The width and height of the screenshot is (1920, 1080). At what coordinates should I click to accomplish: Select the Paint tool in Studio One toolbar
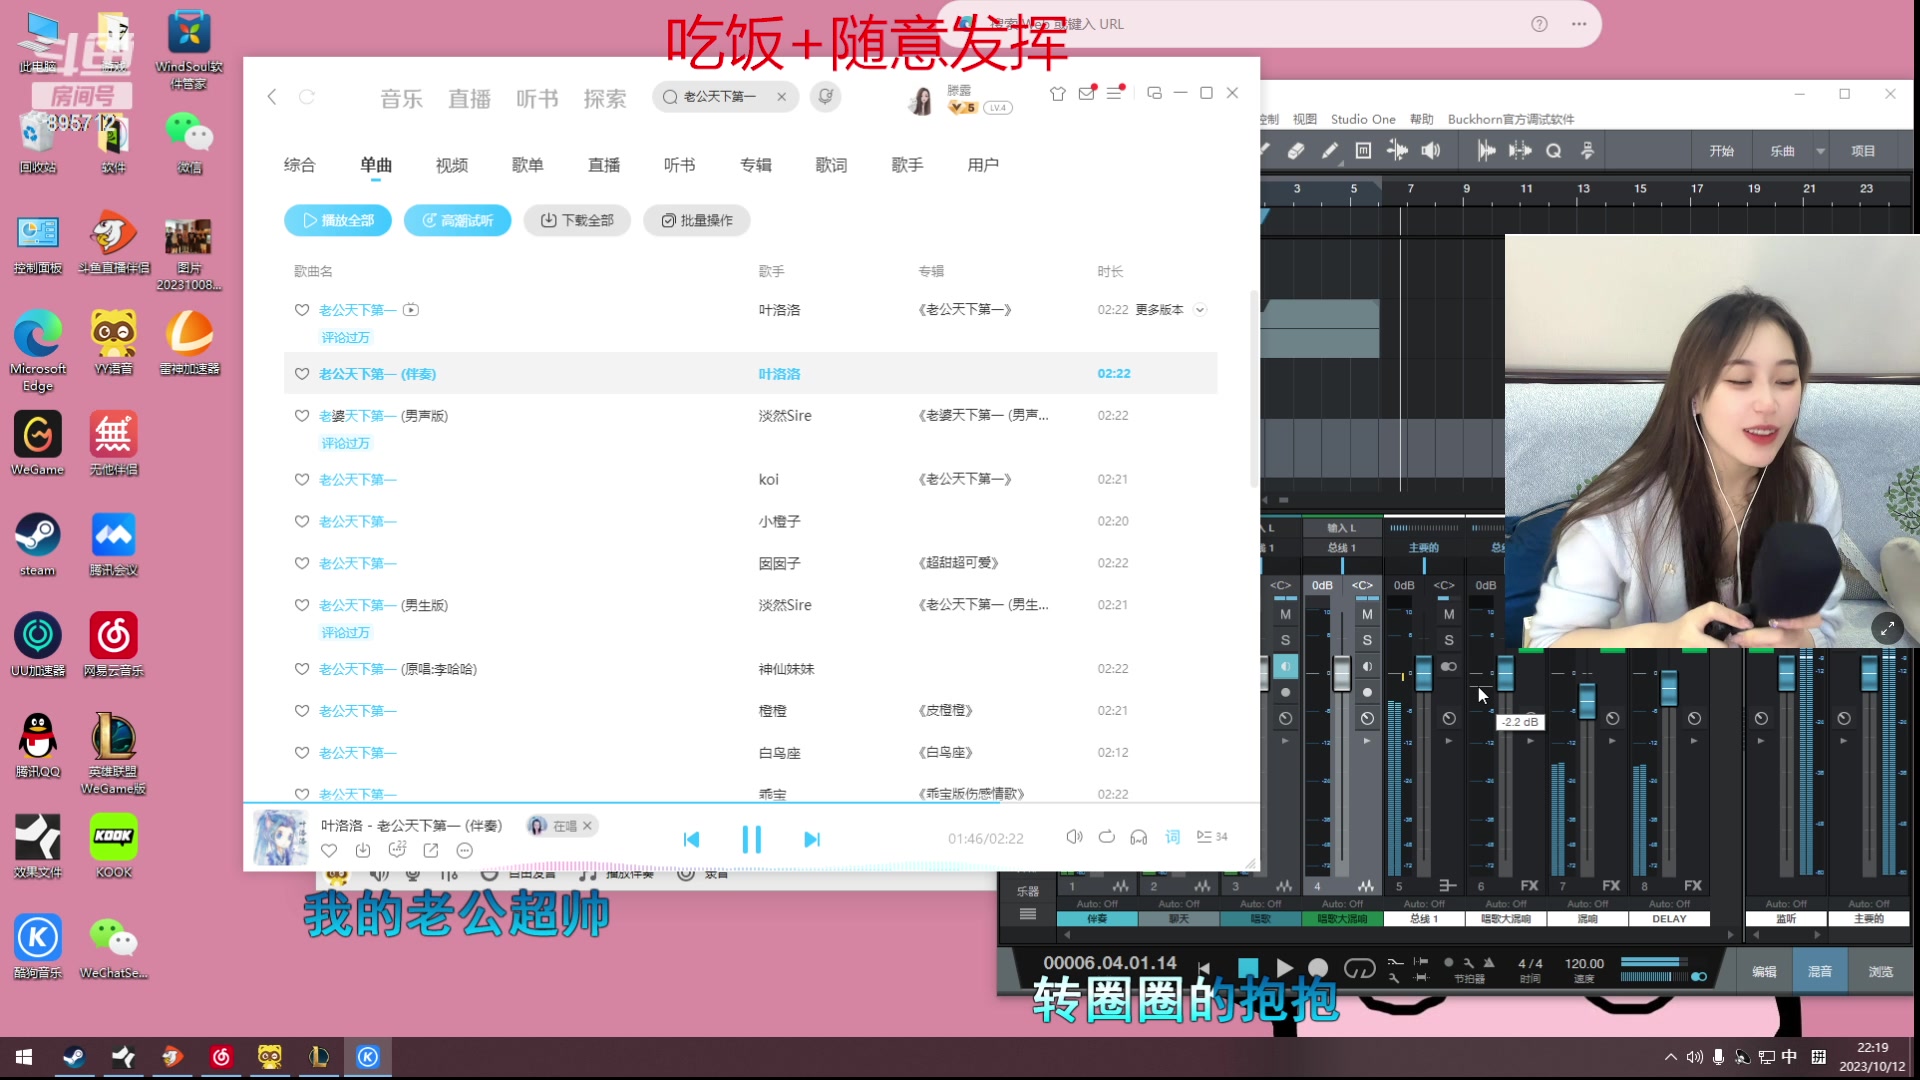click(x=1329, y=152)
